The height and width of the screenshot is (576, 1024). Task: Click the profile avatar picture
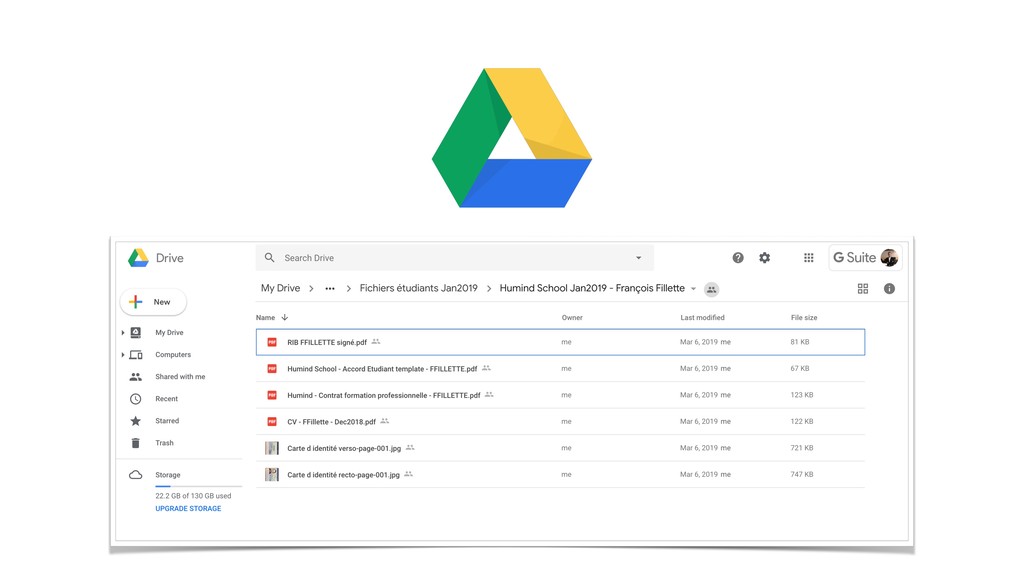(889, 258)
